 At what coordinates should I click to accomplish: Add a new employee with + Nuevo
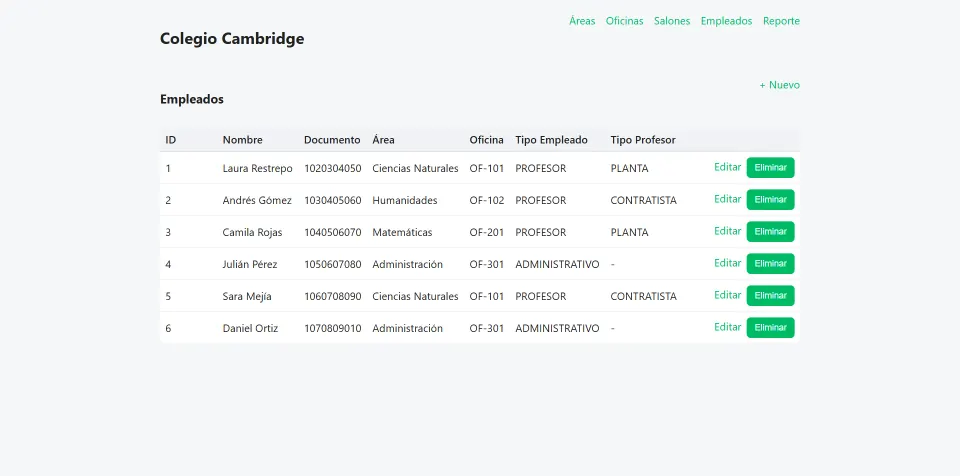coord(779,85)
